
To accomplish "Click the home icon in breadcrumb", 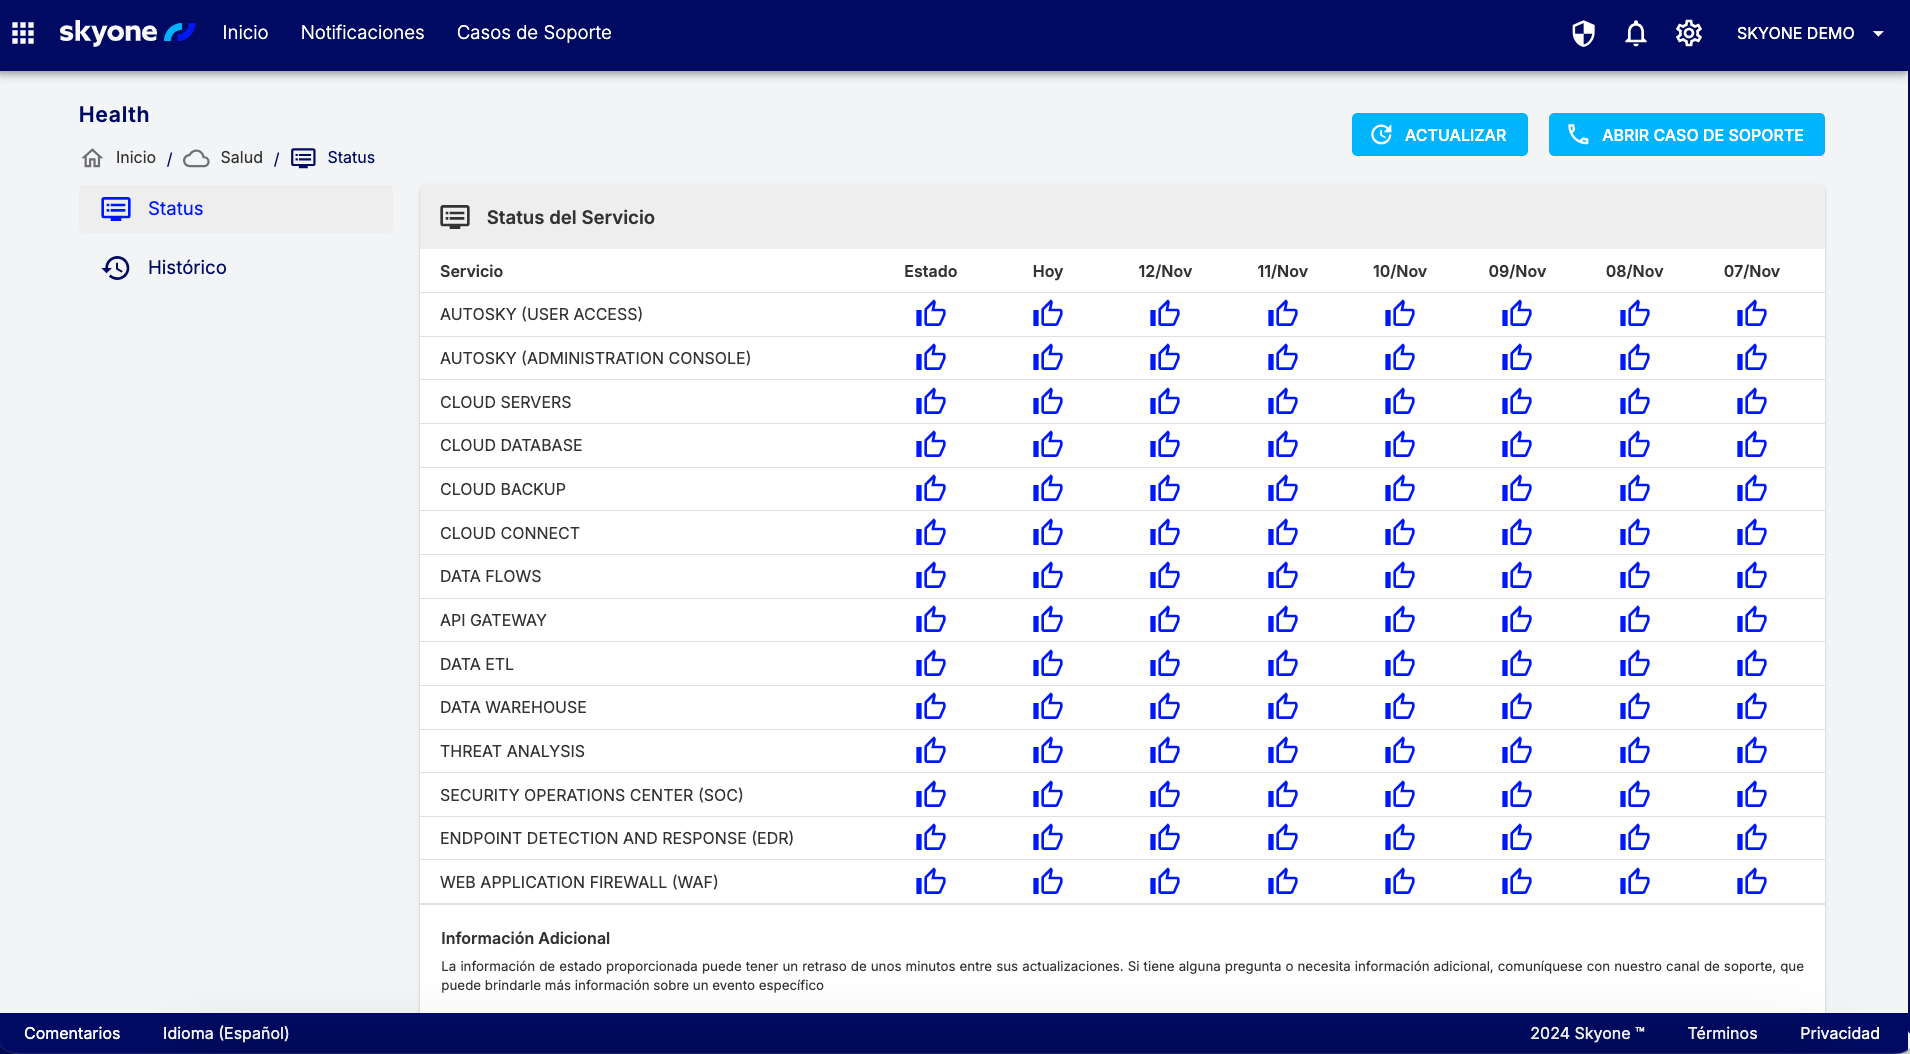I will click(92, 158).
